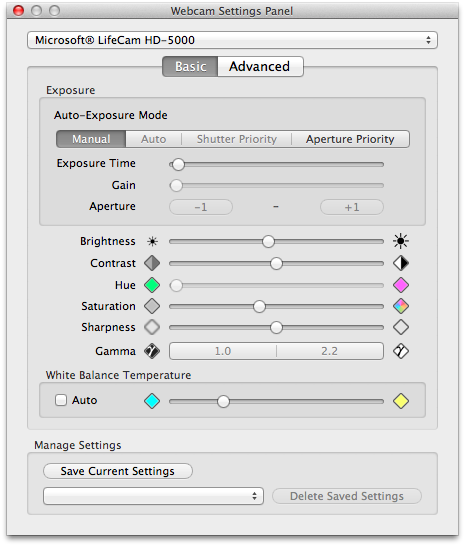Click the cyan white balance diamond

152,401
